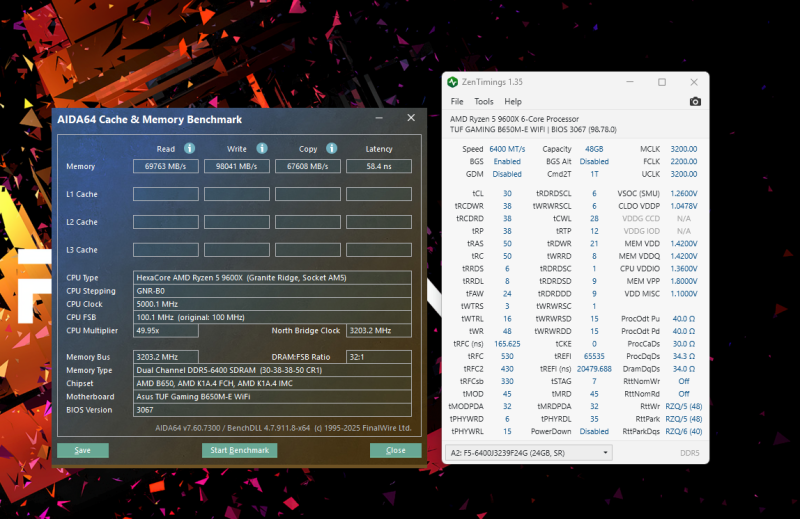
Task: Click the Read info icon in AIDA64
Action: [189, 149]
